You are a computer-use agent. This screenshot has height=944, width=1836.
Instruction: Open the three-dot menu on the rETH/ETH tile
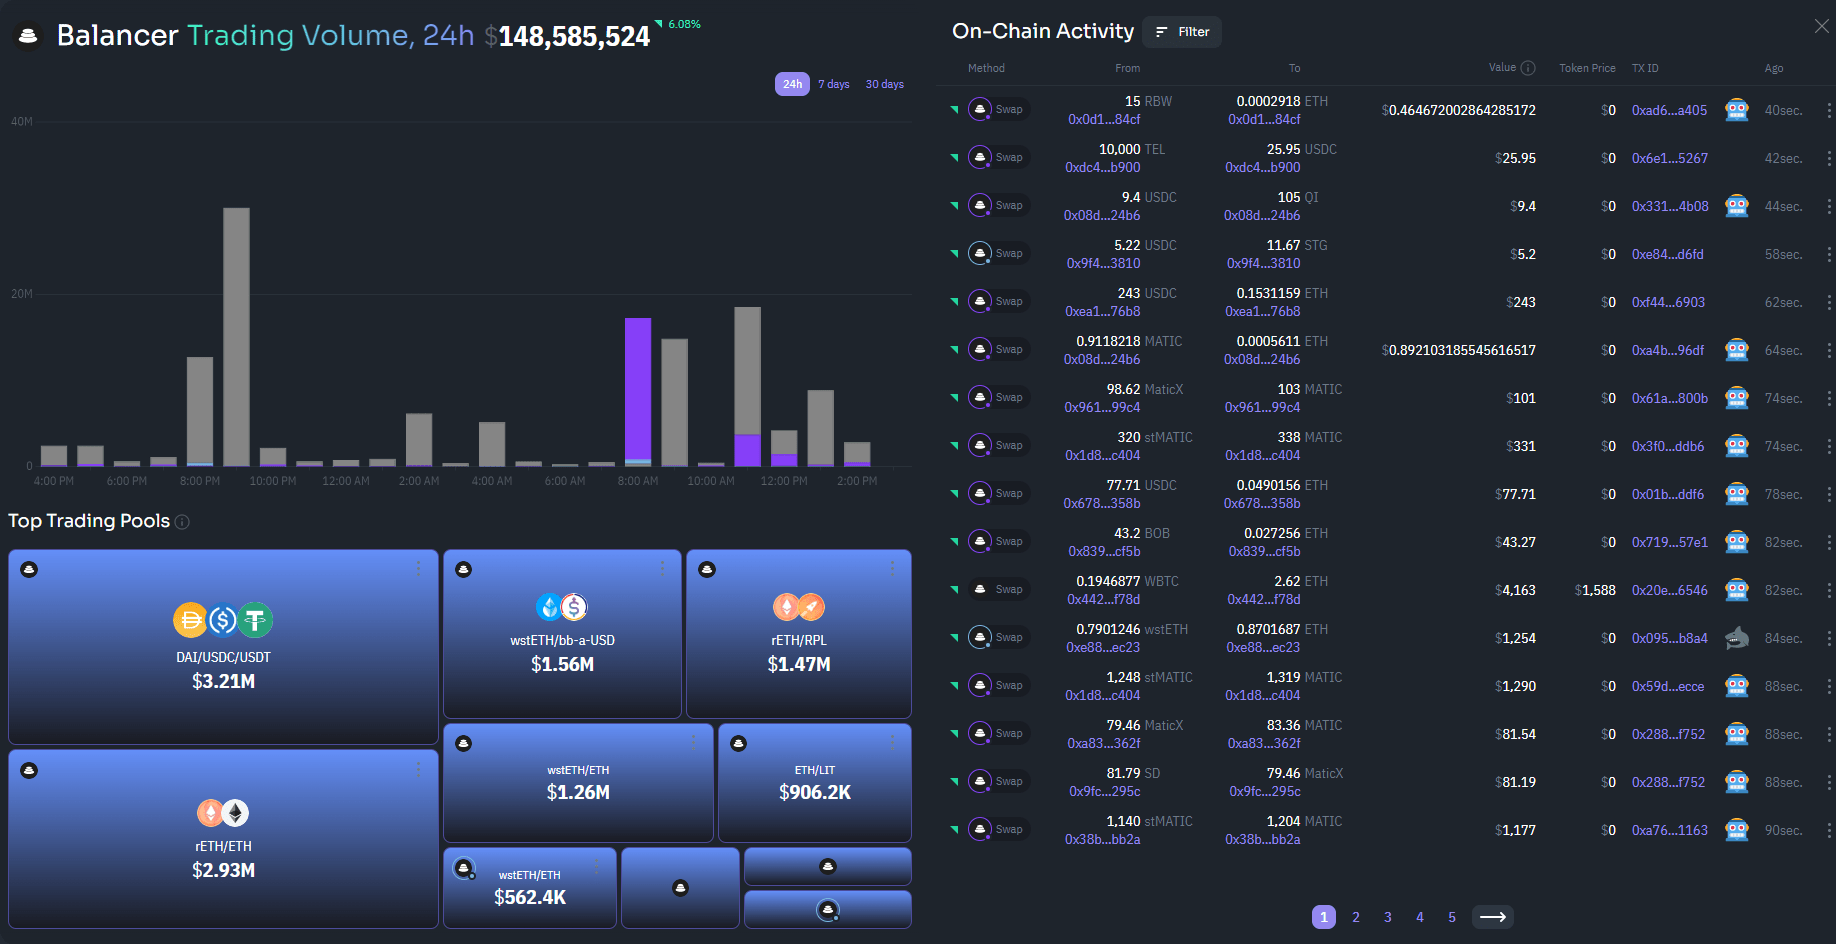[x=418, y=770]
